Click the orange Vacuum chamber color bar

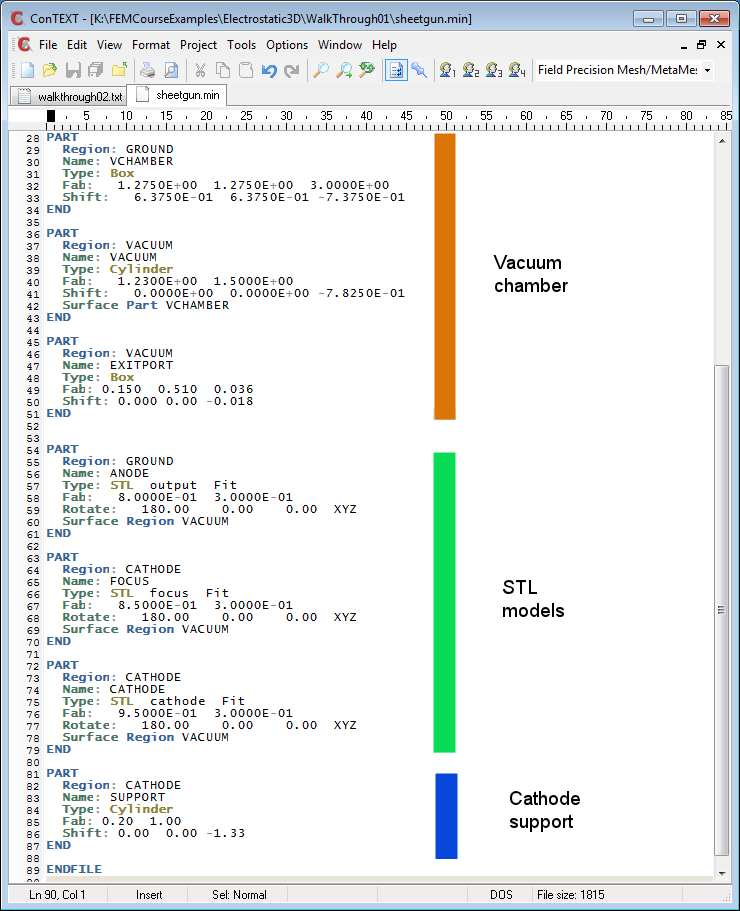pyautogui.click(x=445, y=276)
